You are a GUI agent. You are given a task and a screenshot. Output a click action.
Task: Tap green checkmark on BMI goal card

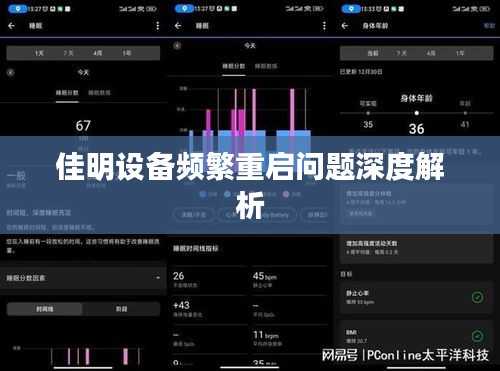click(477, 336)
